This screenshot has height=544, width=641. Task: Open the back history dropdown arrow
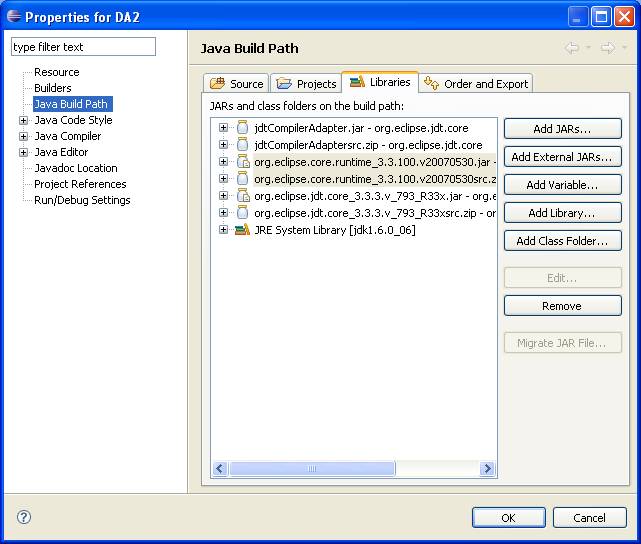click(589, 47)
